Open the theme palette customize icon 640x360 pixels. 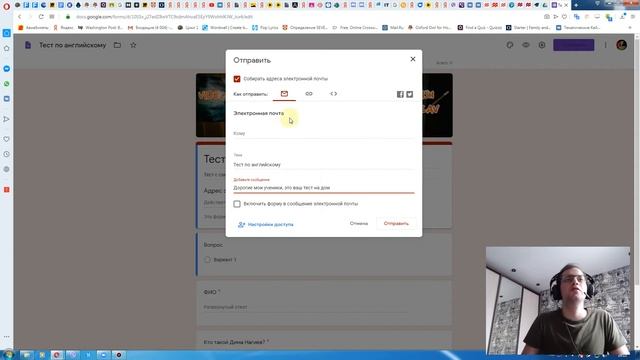(x=510, y=45)
